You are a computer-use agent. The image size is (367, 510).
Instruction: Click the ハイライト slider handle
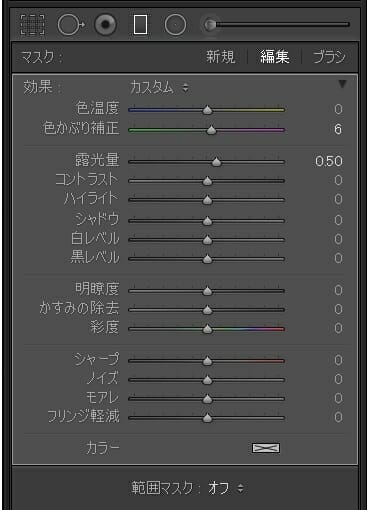click(207, 200)
